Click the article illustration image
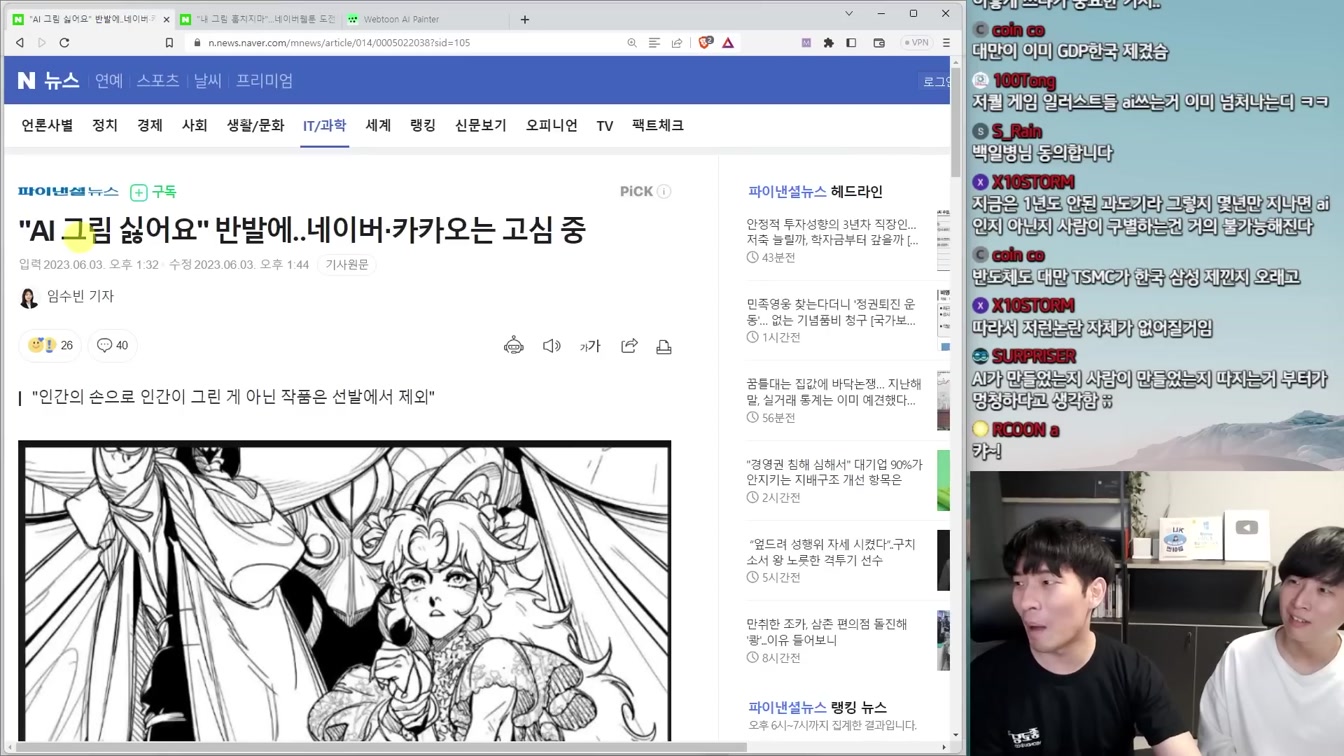 pos(344,591)
